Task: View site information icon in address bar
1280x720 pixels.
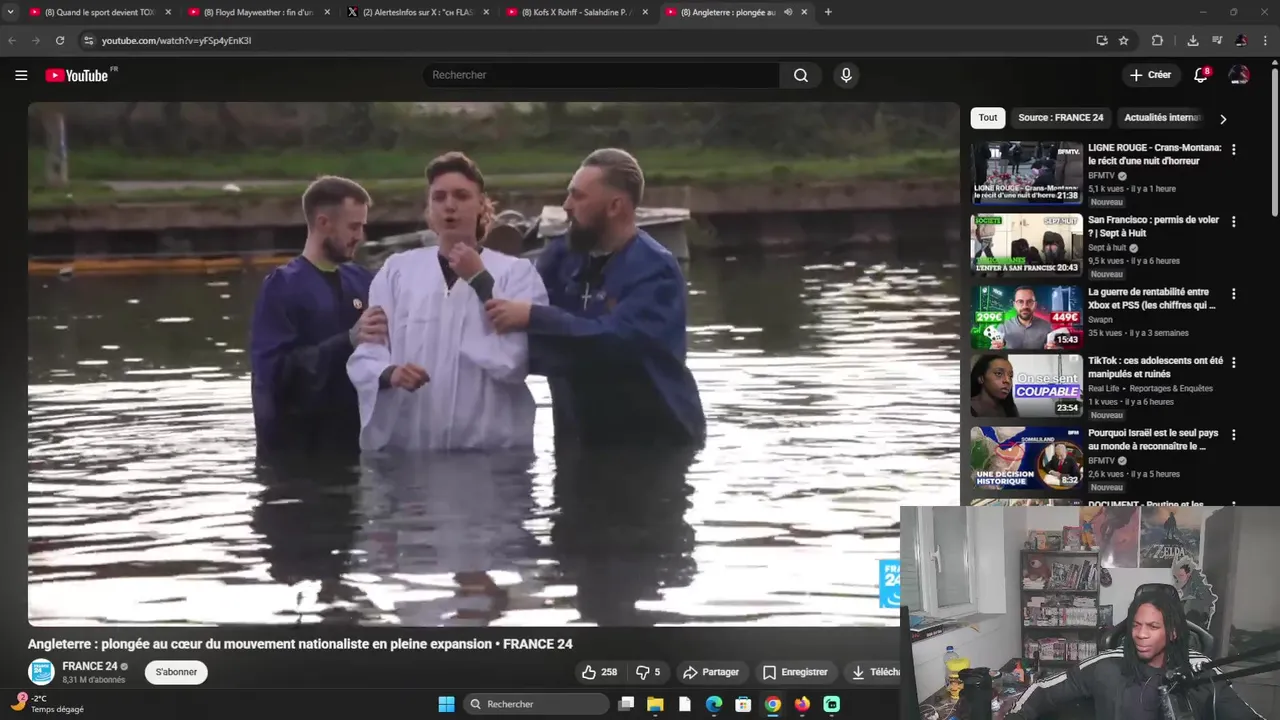Action: (x=88, y=41)
